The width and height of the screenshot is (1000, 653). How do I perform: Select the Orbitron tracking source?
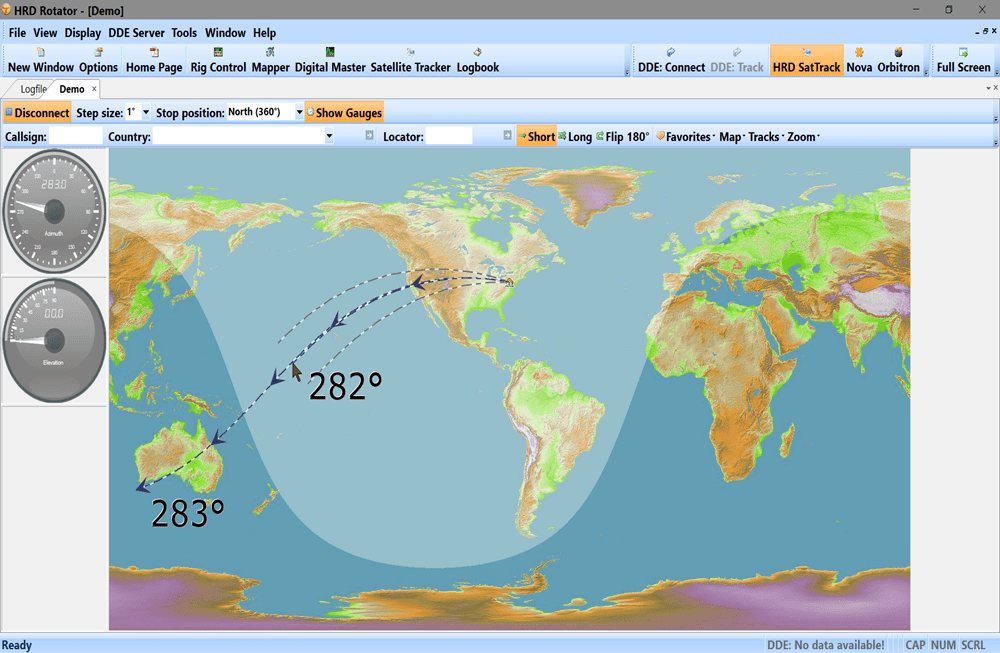pos(898,61)
